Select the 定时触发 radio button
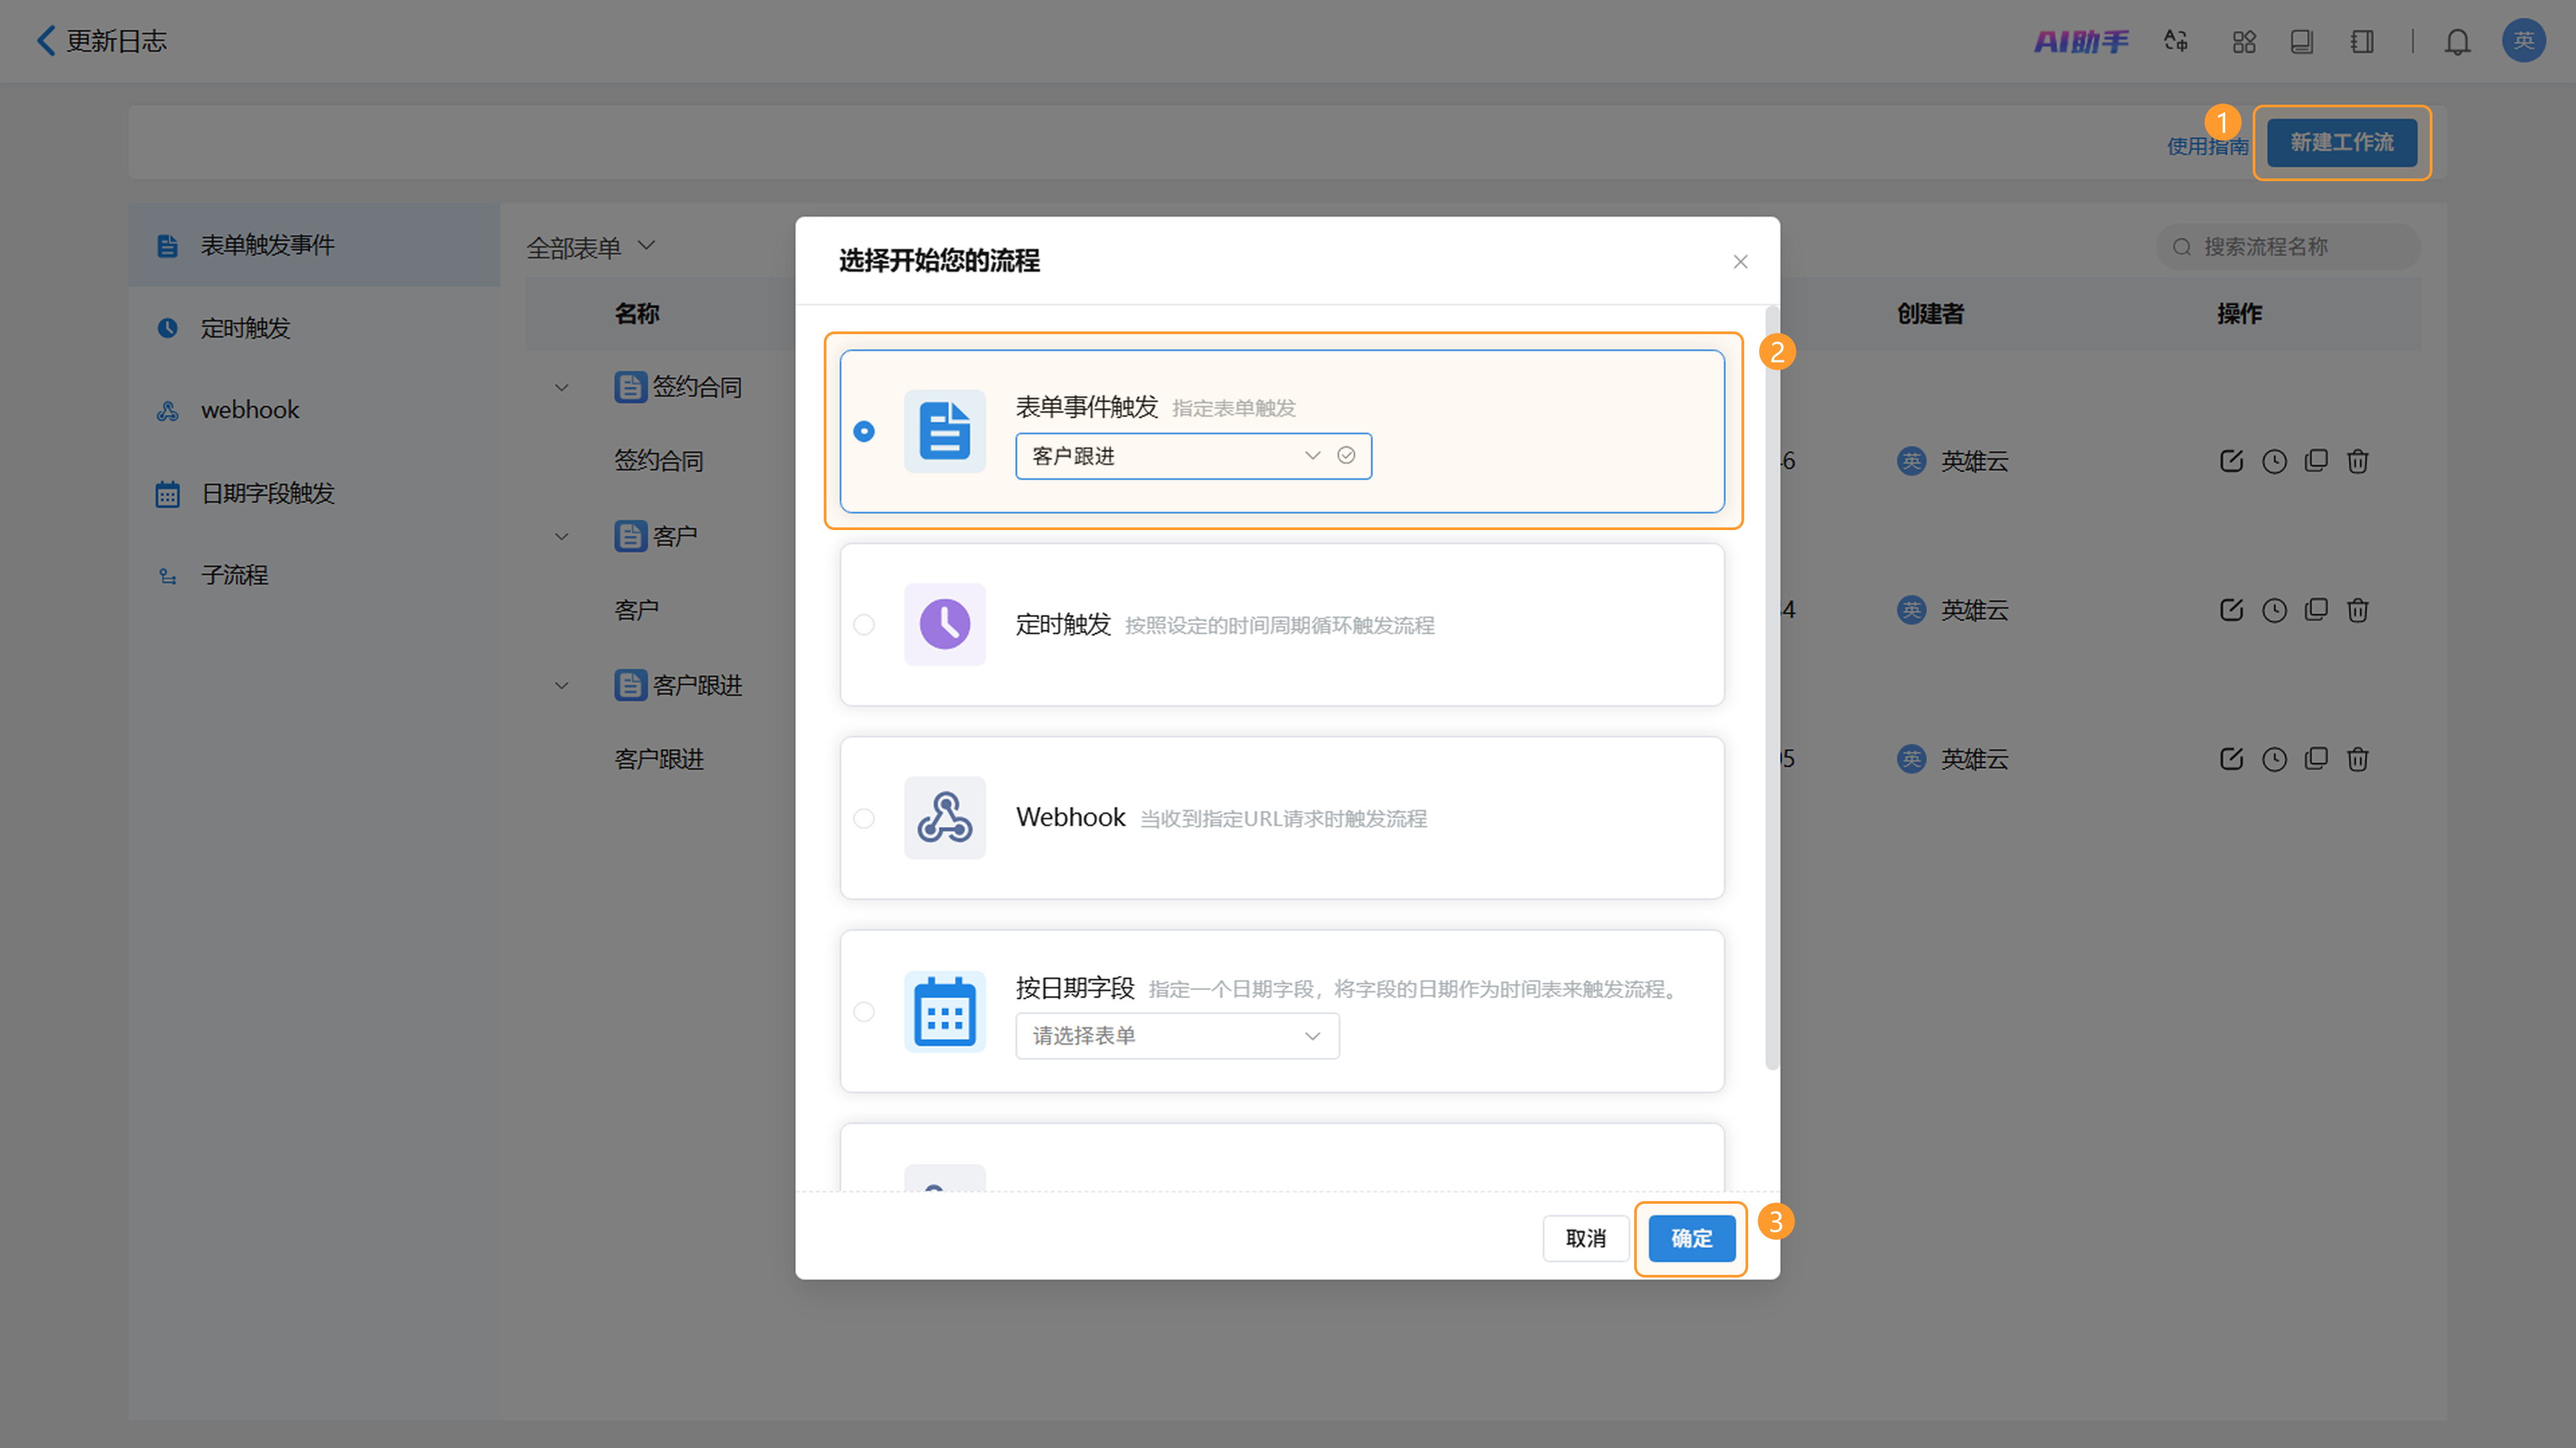Image resolution: width=2576 pixels, height=1448 pixels. [864, 624]
